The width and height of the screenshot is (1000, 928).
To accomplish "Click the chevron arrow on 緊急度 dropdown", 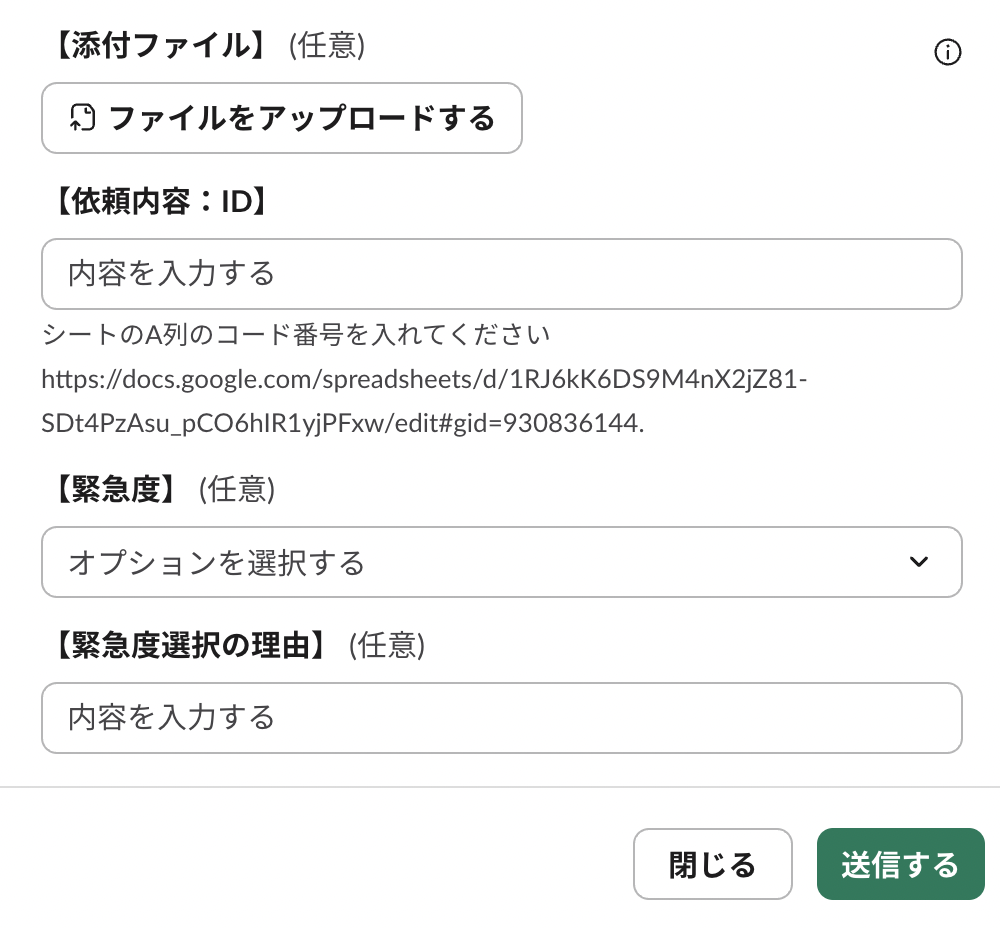I will (x=918, y=562).
